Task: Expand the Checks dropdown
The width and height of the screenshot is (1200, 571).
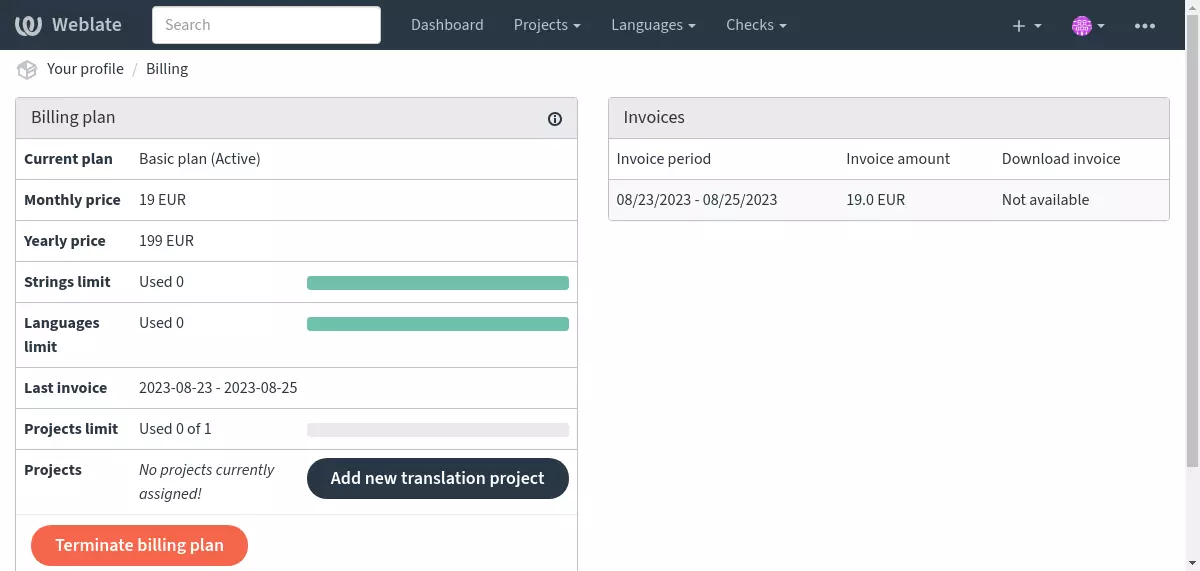Action: coord(756,25)
